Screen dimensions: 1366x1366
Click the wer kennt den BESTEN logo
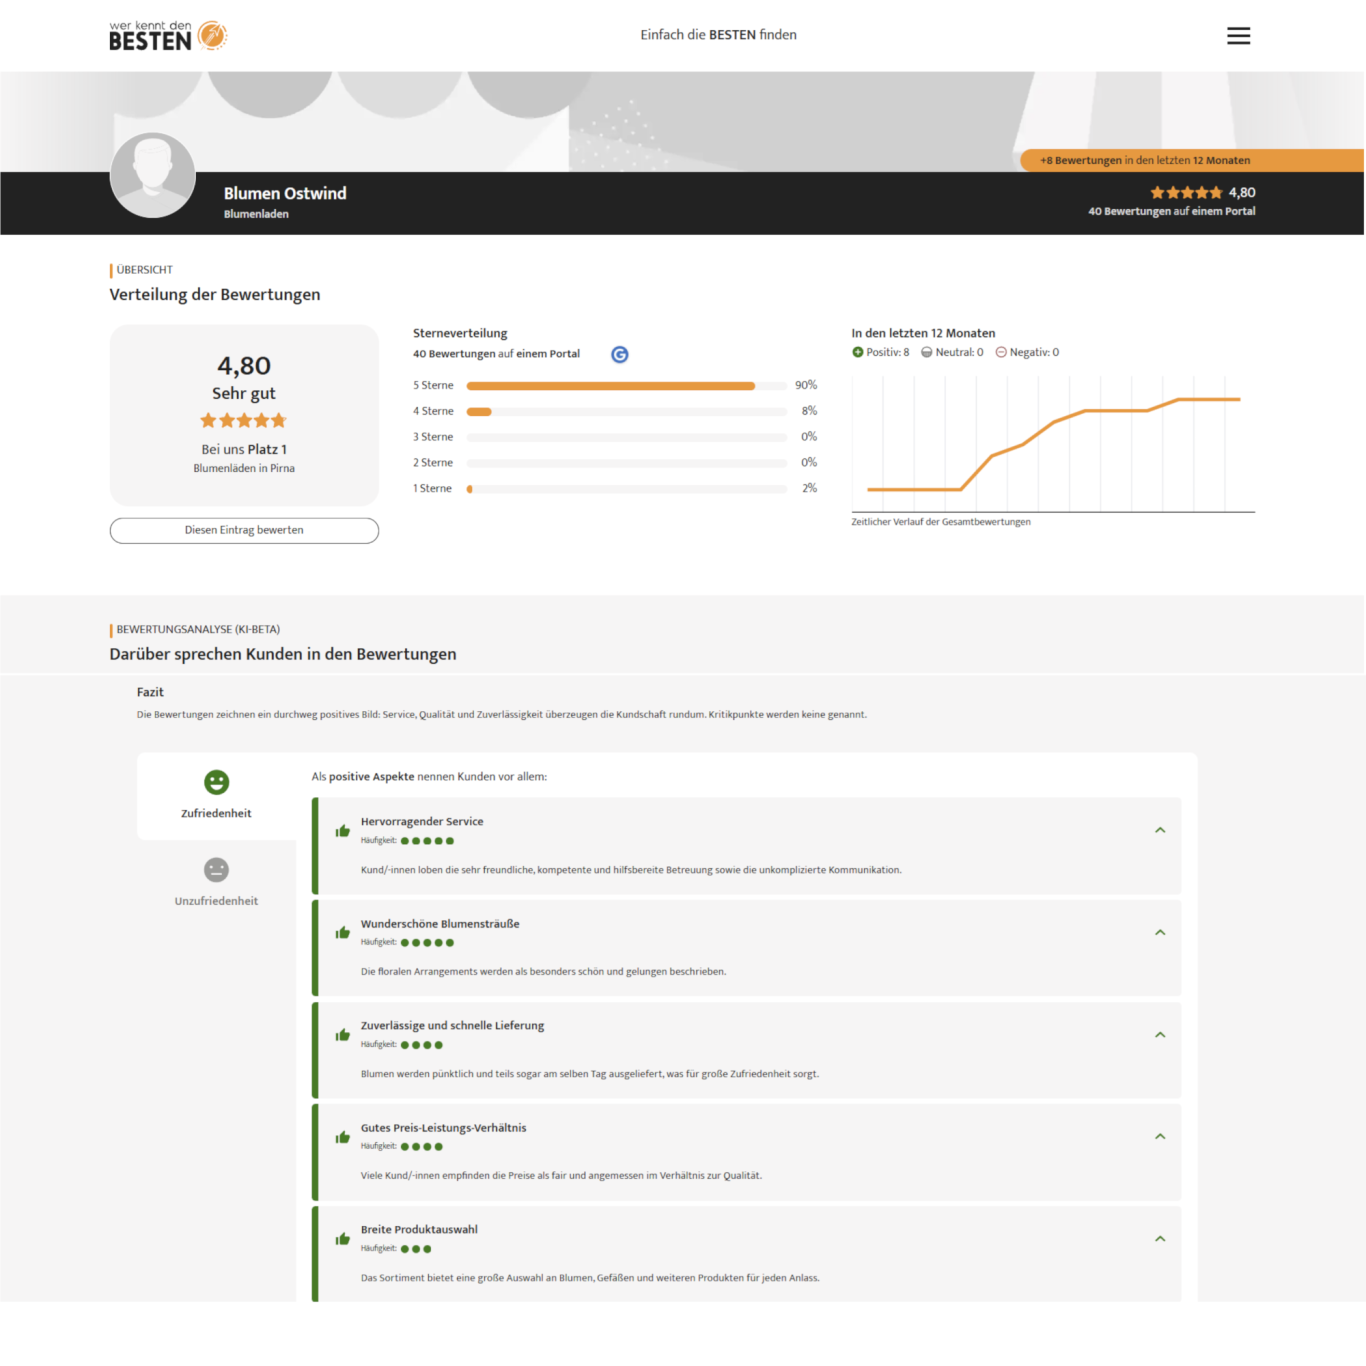tap(168, 36)
